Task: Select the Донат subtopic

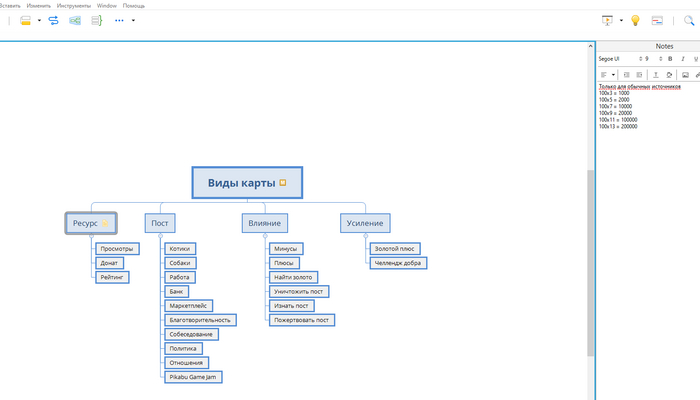Action: pos(109,263)
